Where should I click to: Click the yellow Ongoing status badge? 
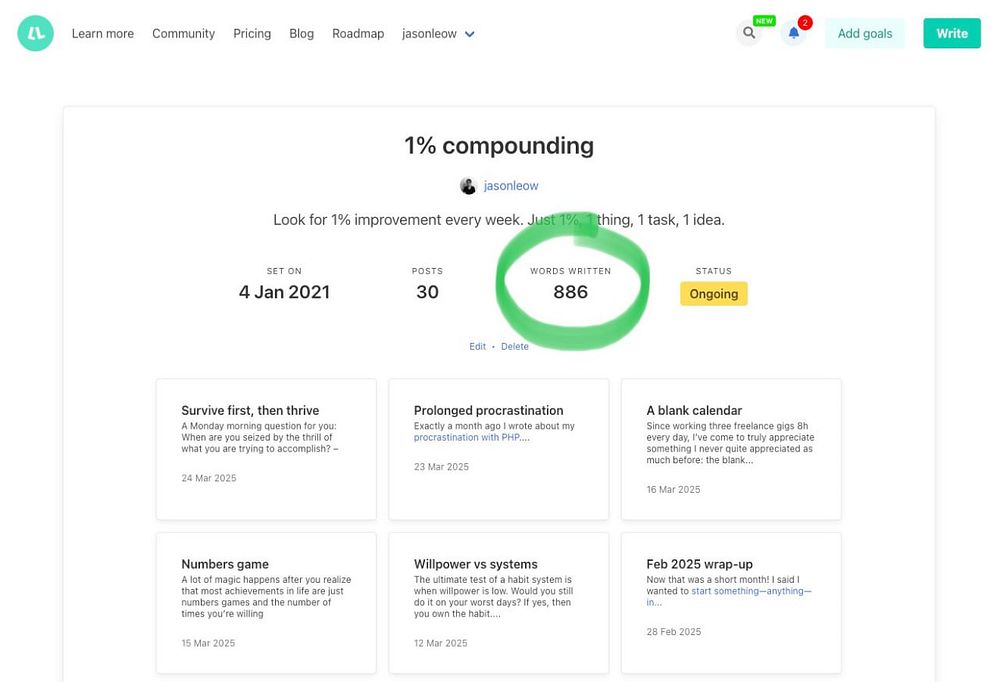[713, 294]
